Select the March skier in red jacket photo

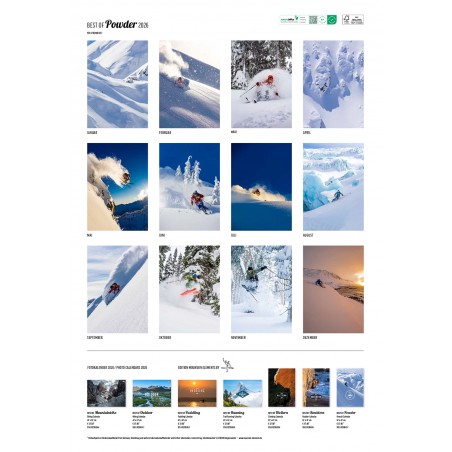click(x=261, y=84)
